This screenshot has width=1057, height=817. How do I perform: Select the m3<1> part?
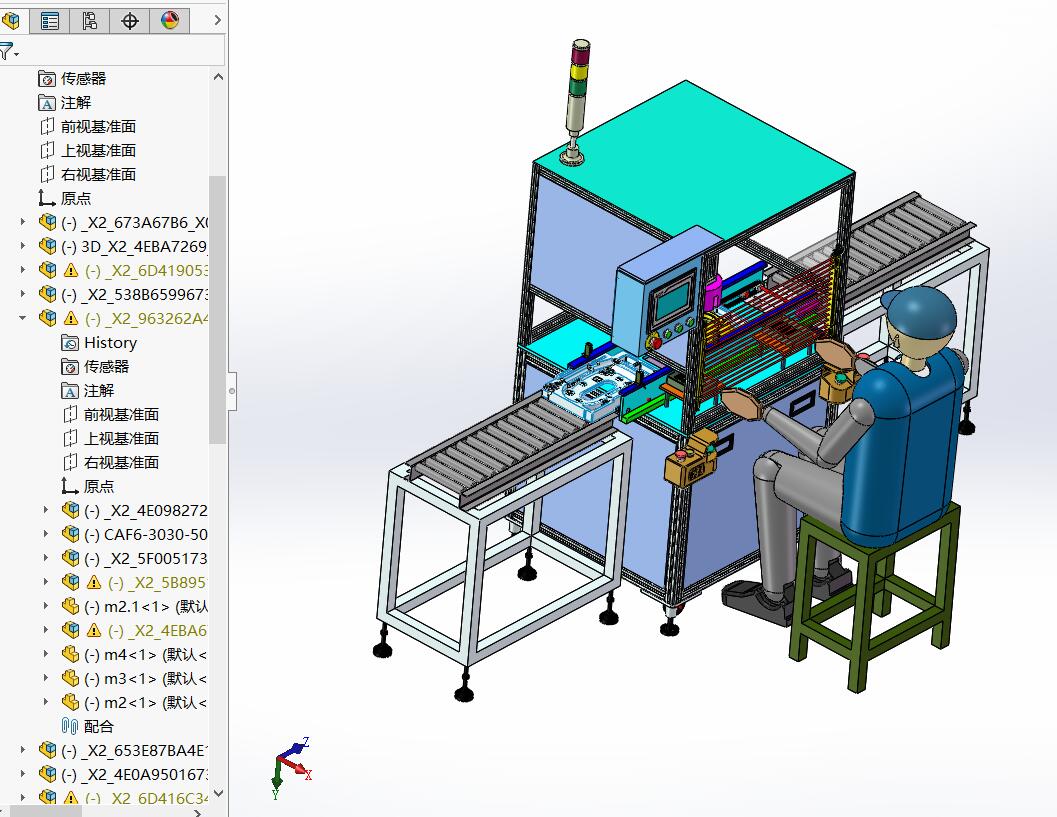[135, 678]
